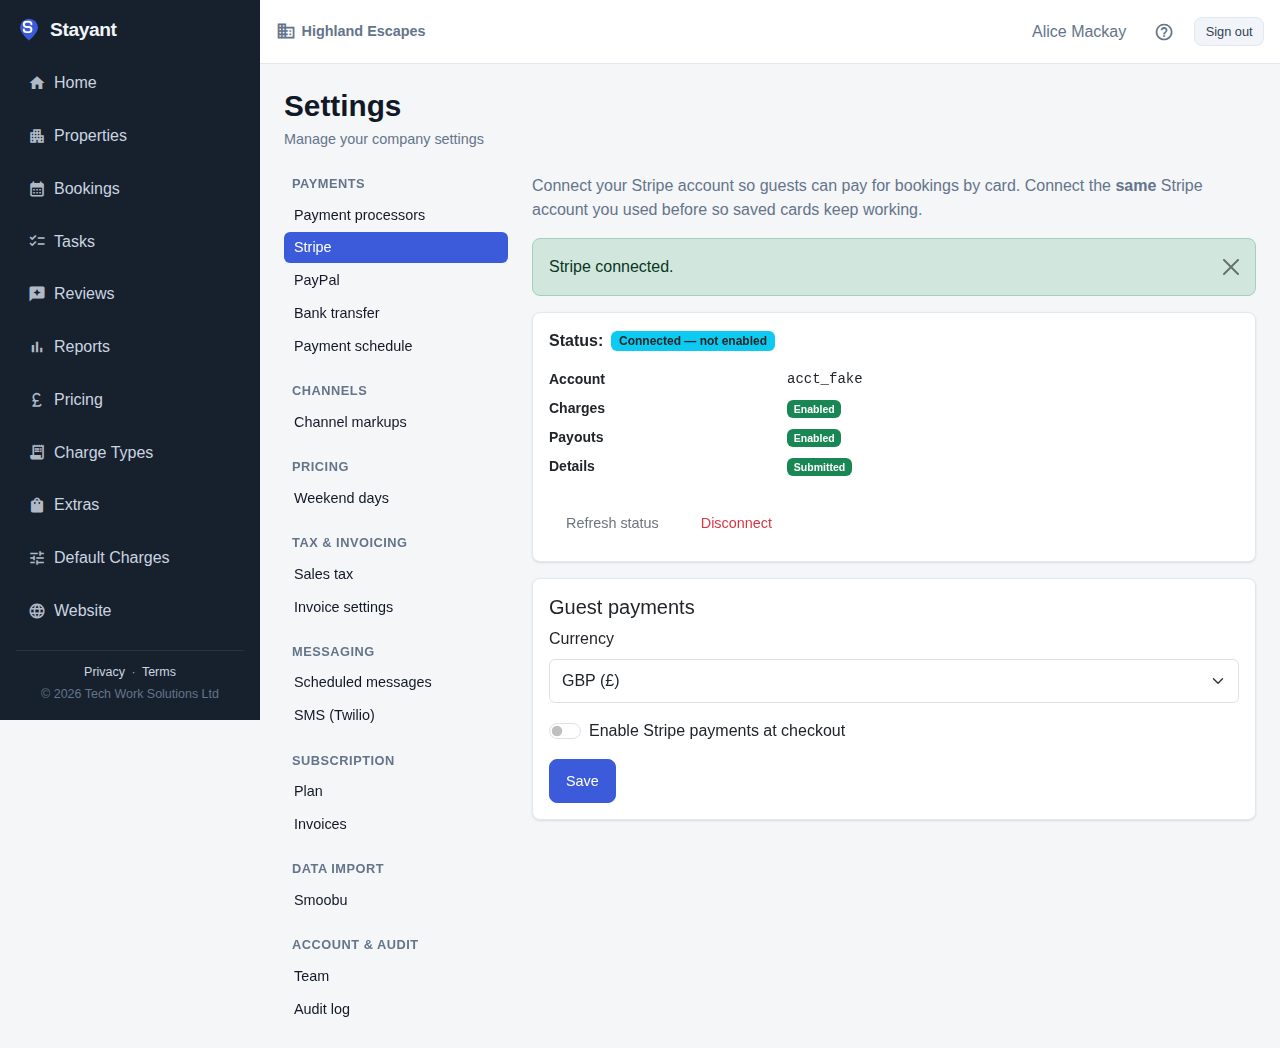Screen dimensions: 1280x1048
Task: Click Refresh status for Stripe
Action: [x=612, y=523]
